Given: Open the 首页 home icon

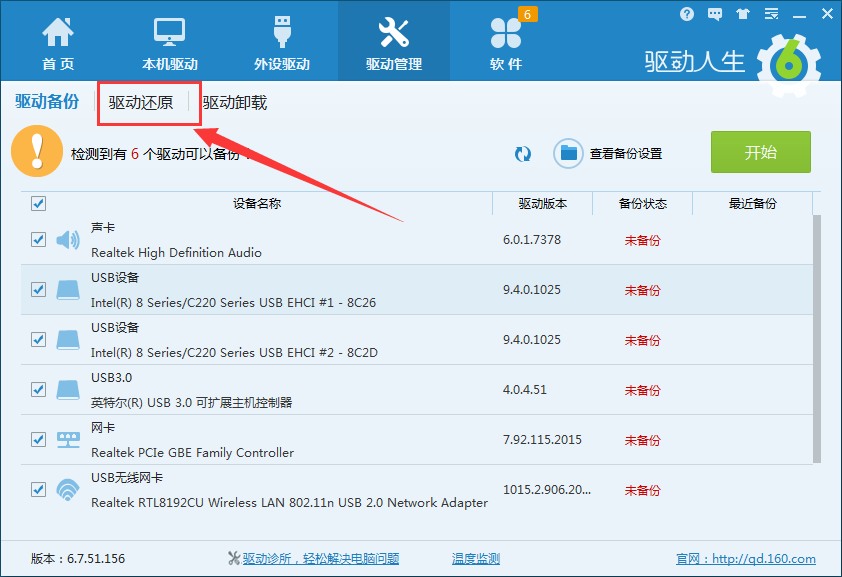Looking at the screenshot, I should pyautogui.click(x=58, y=32).
